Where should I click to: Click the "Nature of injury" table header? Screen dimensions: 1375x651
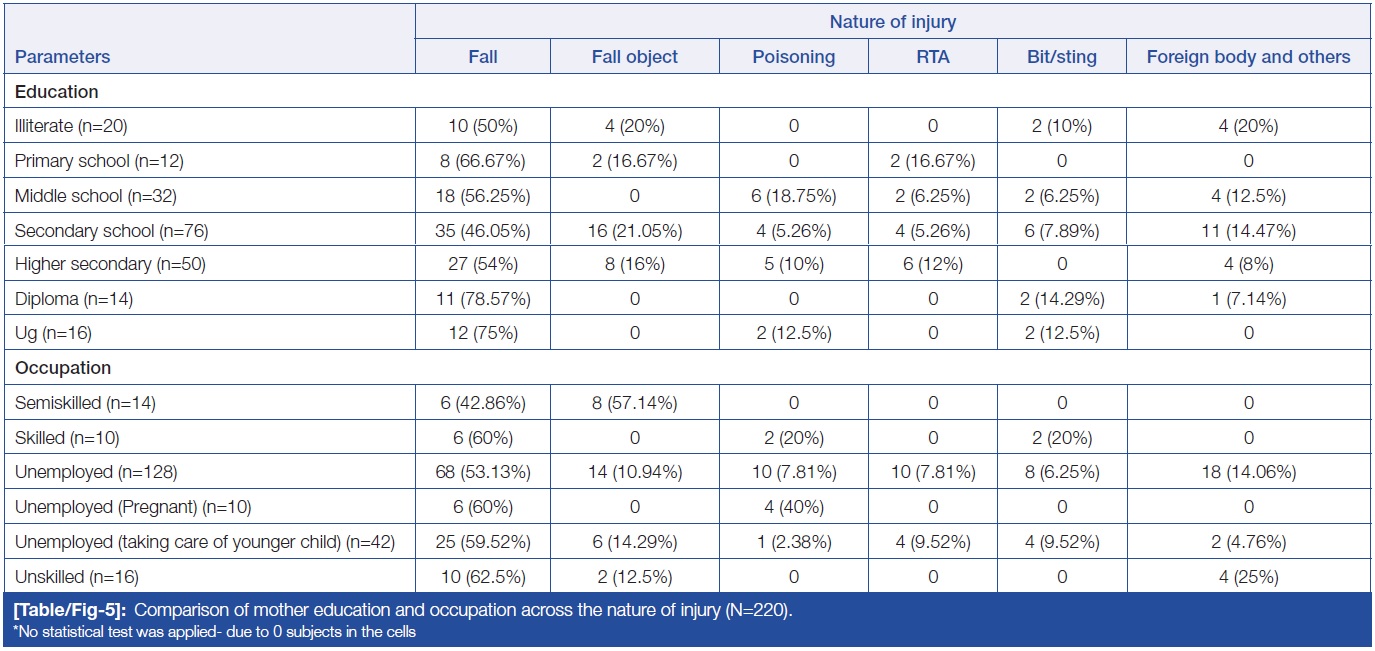(x=893, y=21)
